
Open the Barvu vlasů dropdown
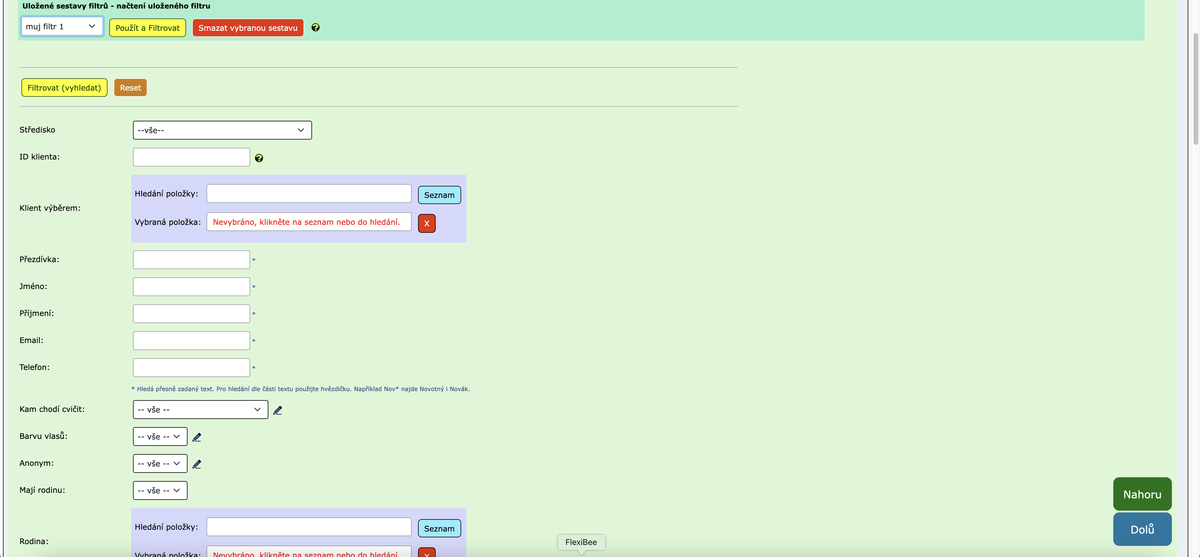pos(160,437)
